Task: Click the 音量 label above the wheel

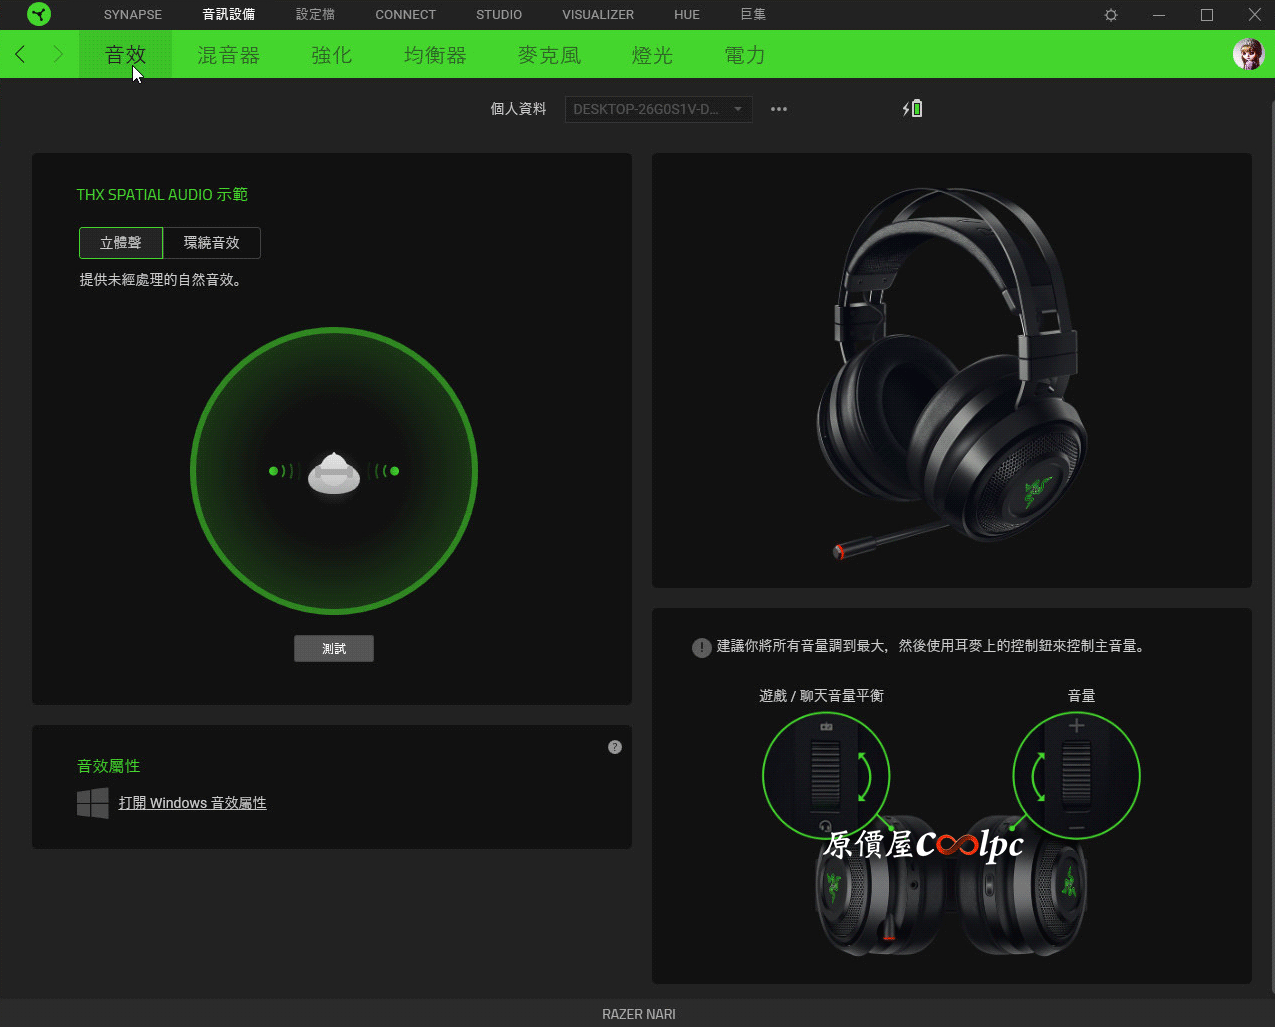Action: pyautogui.click(x=1082, y=696)
